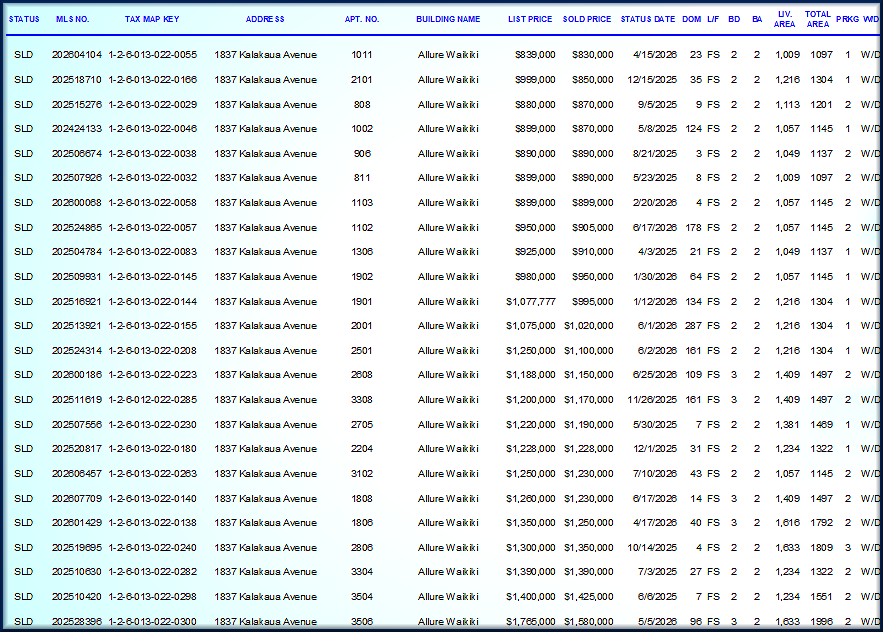Click the MLS NO. column header

coord(73,19)
